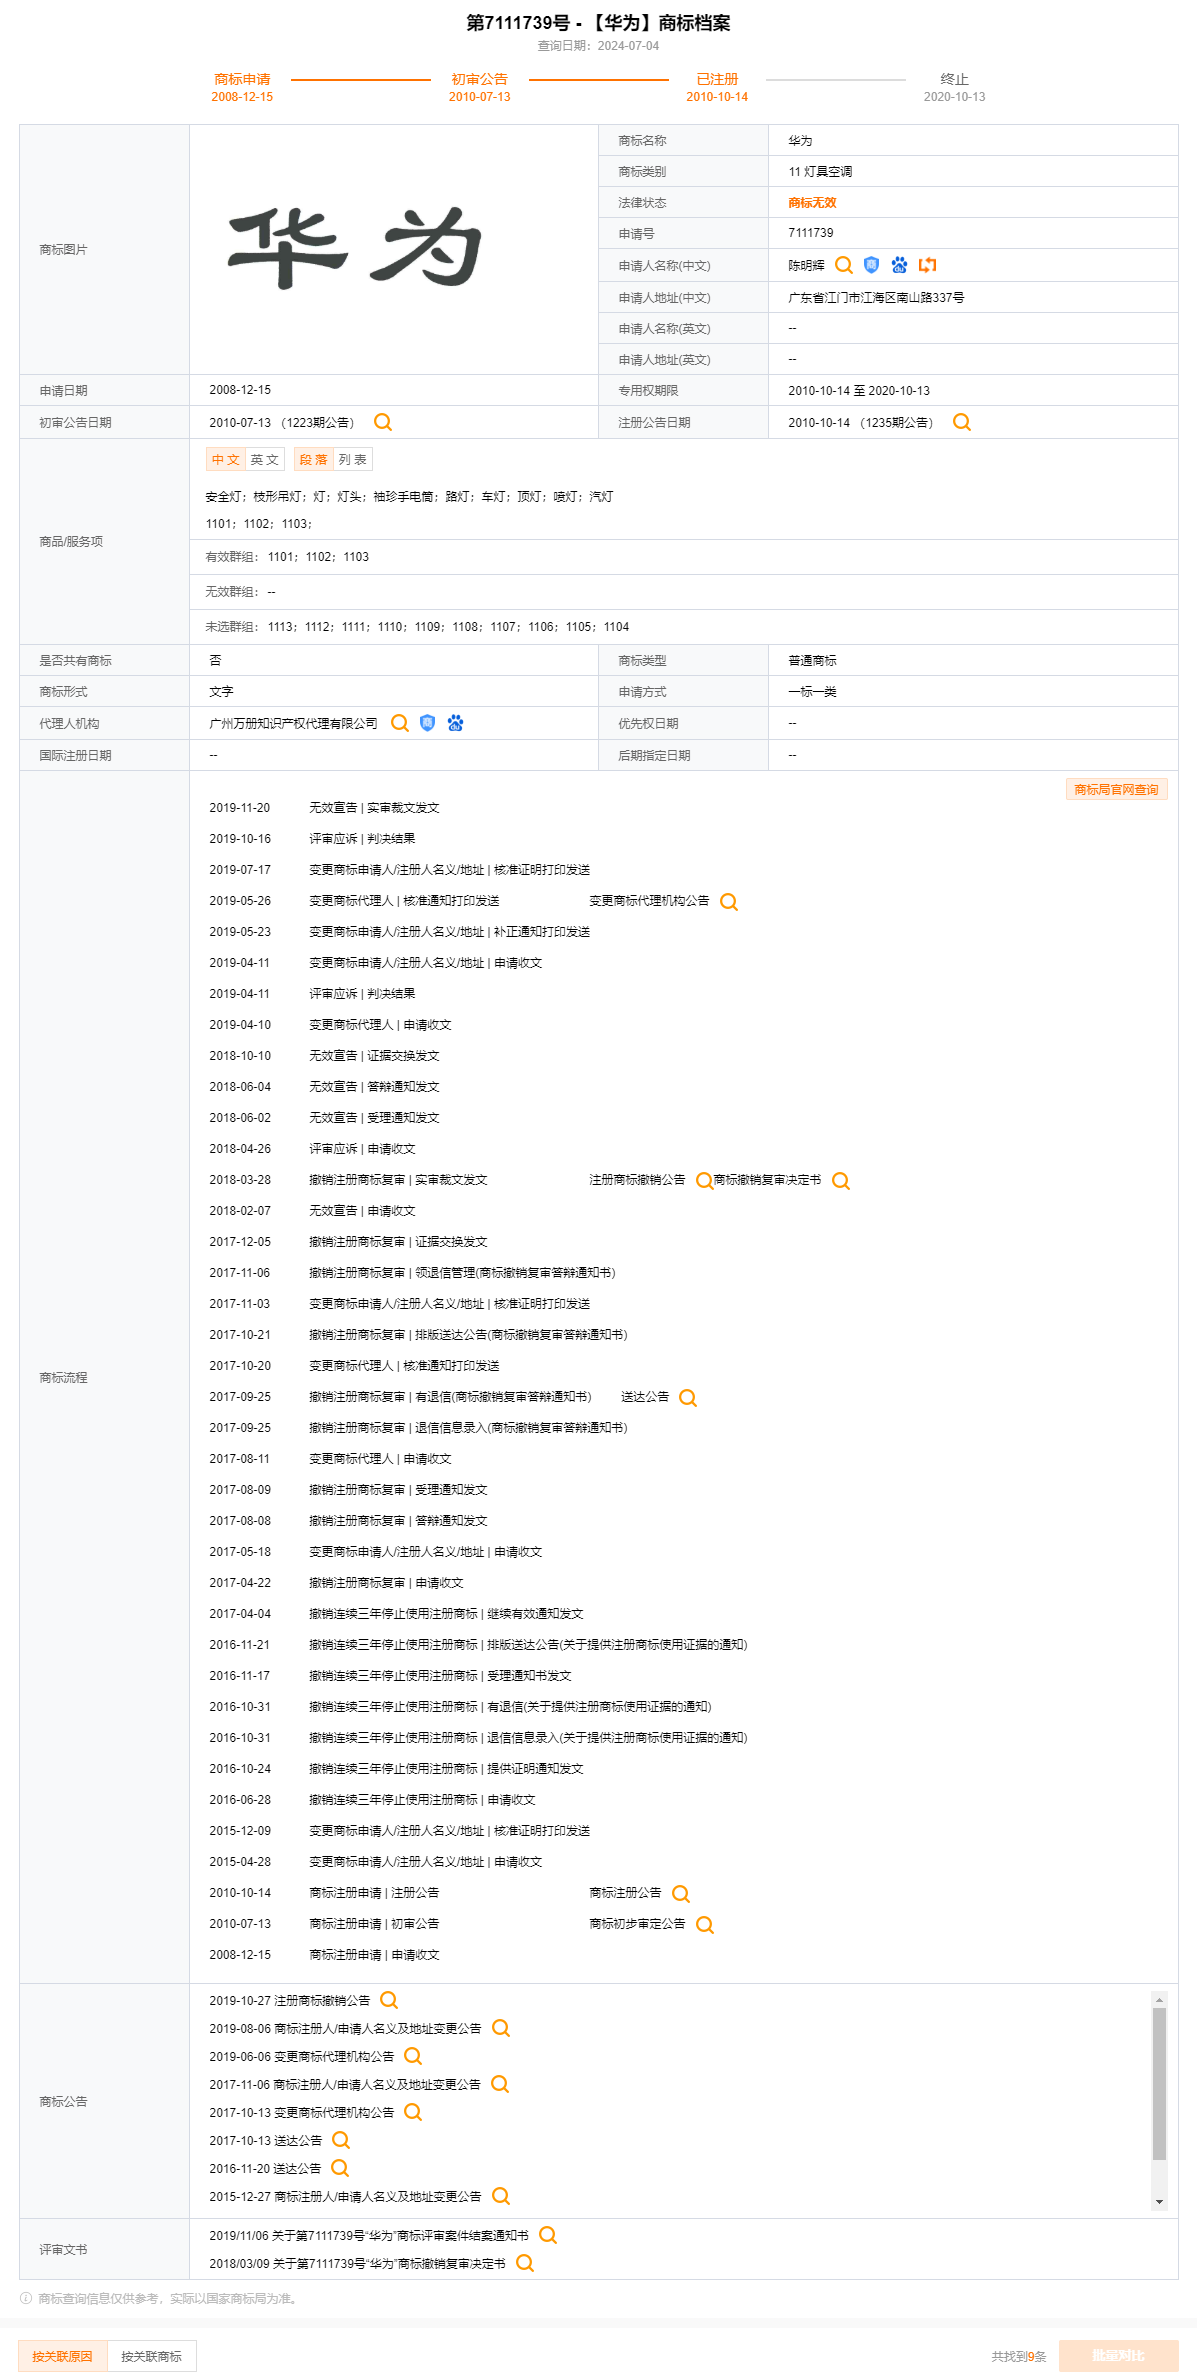
Task: Click the 2019-10-27 注册商标撤销公告 entry
Action: coord(289,2001)
